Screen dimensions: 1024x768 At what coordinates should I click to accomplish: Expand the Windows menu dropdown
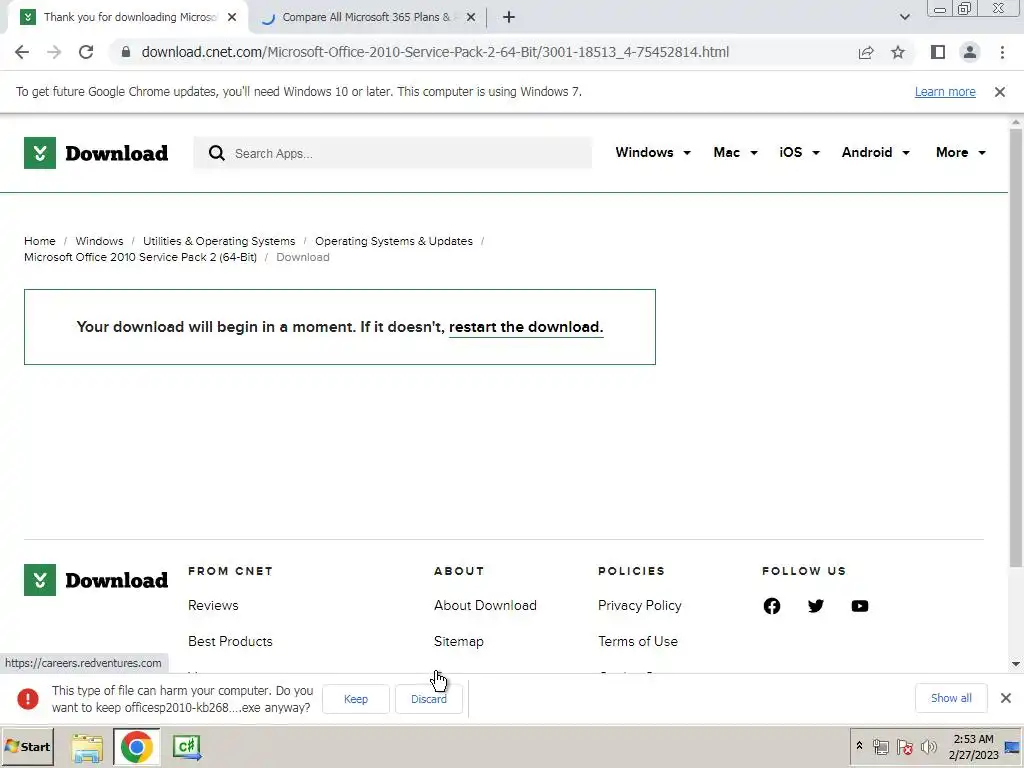652,153
